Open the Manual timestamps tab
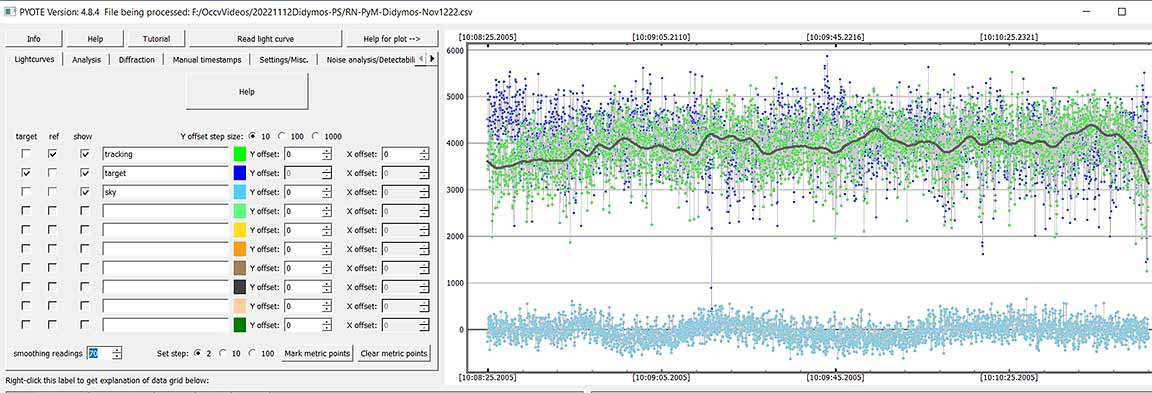 point(207,60)
